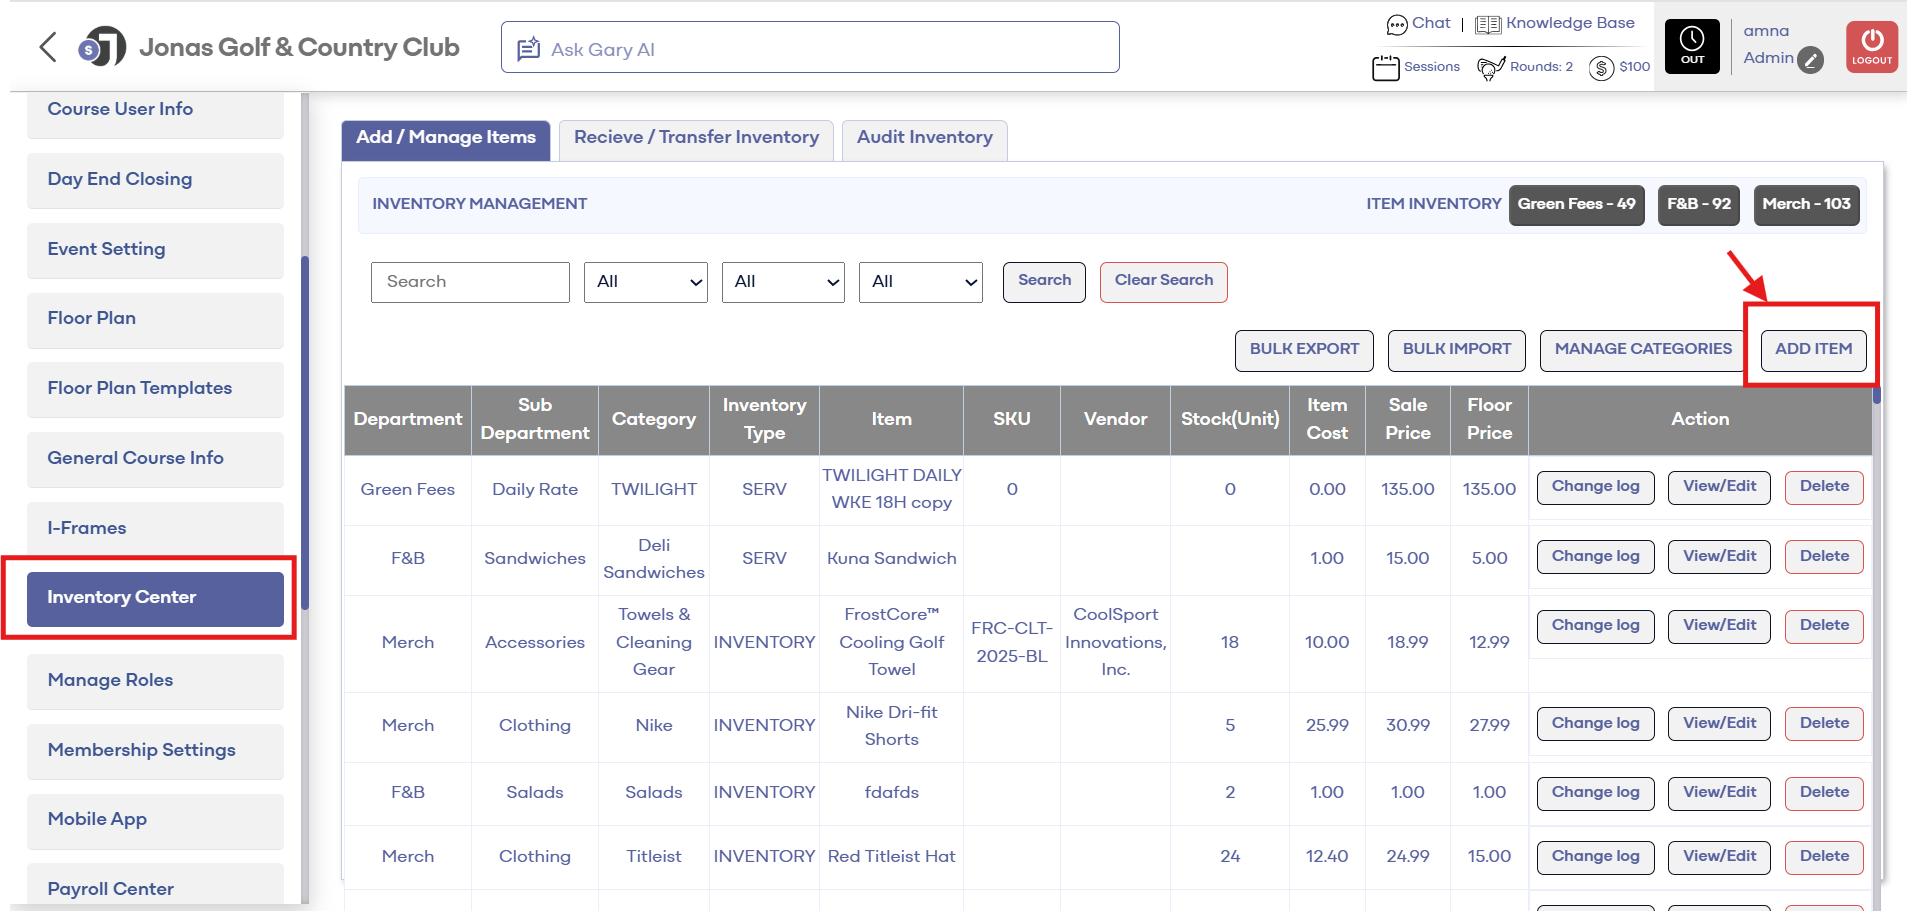The image size is (1907, 911).
Task: Click the BULK EXPORT button
Action: 1303,350
